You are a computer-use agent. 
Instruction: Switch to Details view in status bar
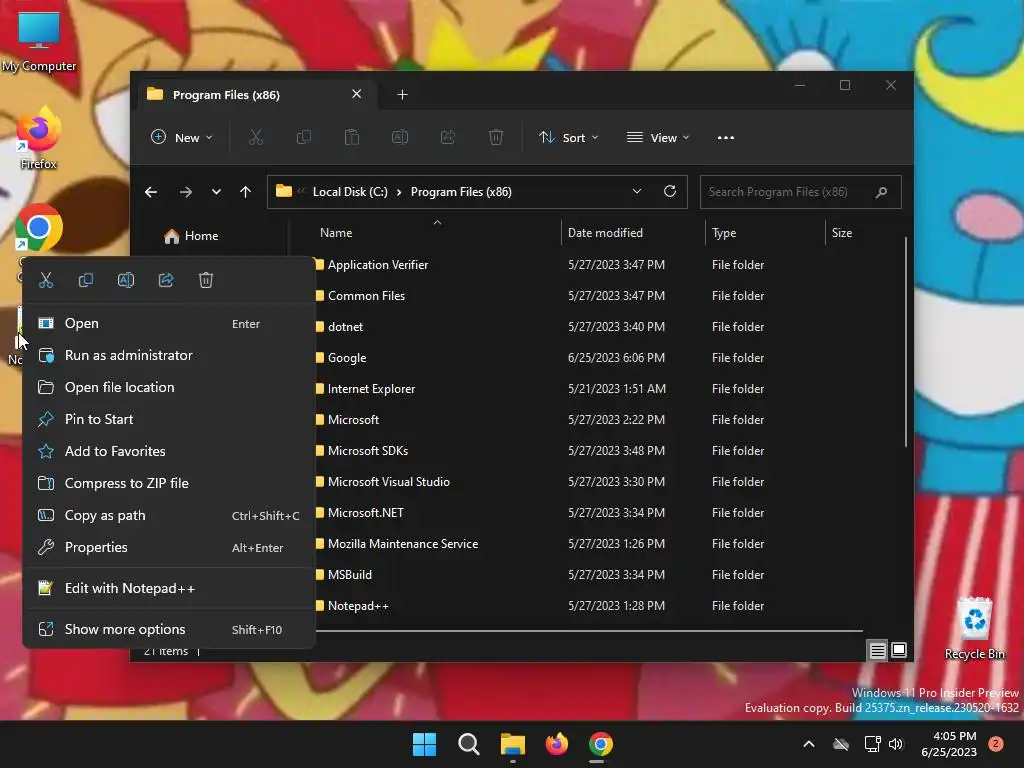(878, 650)
